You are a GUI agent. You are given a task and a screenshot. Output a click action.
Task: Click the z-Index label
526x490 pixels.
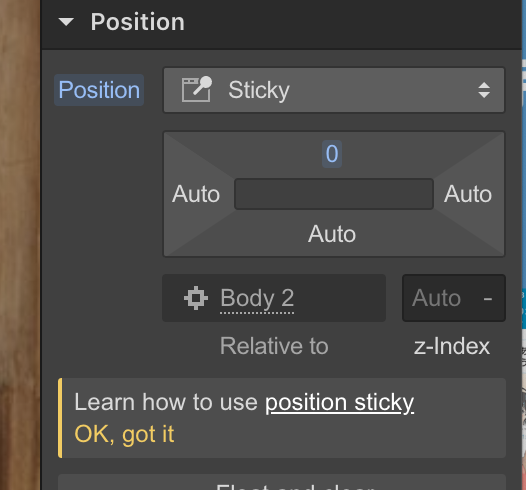452,346
